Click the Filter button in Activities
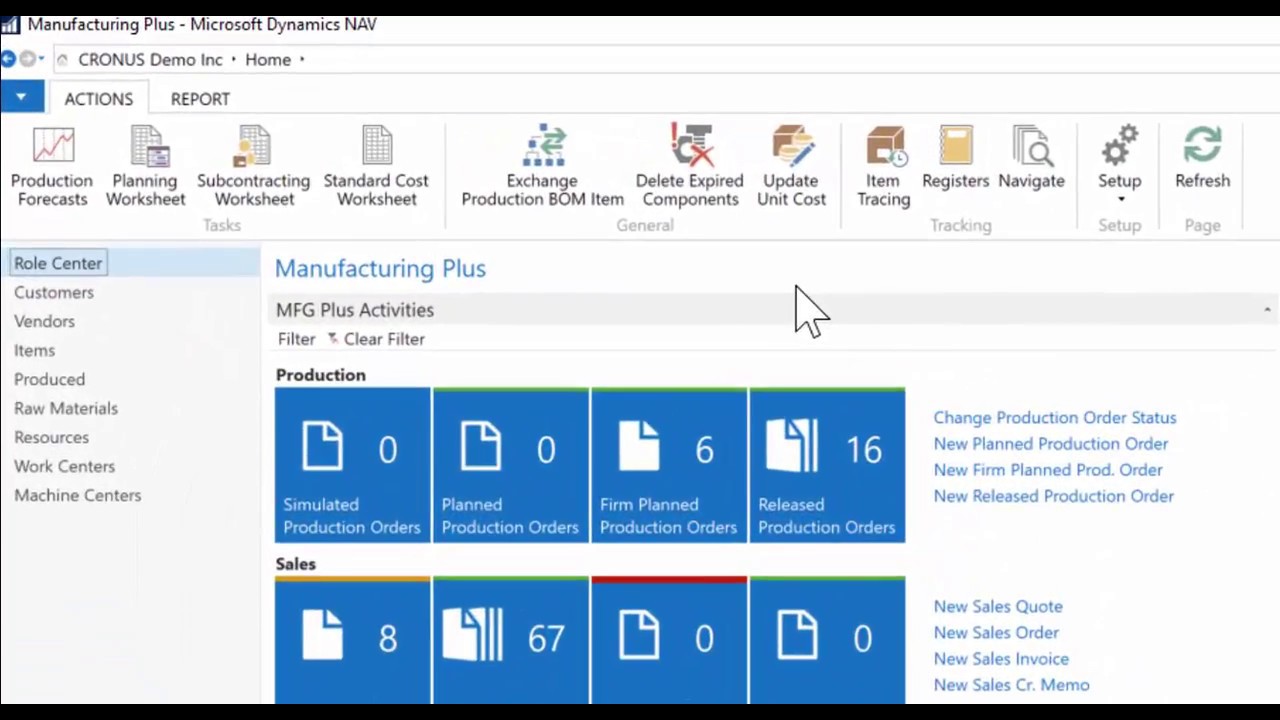Screen dimensions: 1280x720 (x=296, y=339)
